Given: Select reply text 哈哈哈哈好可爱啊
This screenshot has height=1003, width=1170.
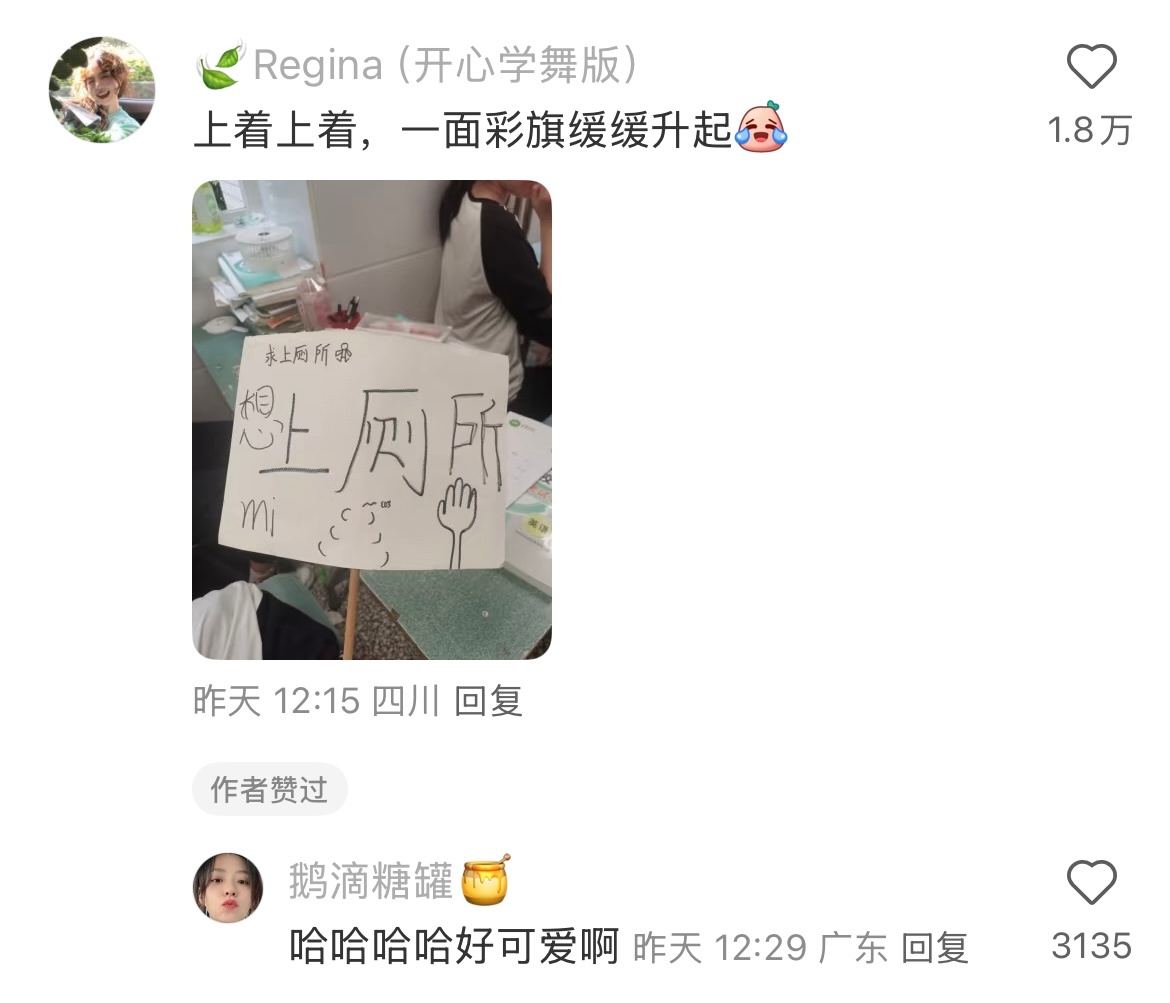Looking at the screenshot, I should (x=454, y=947).
